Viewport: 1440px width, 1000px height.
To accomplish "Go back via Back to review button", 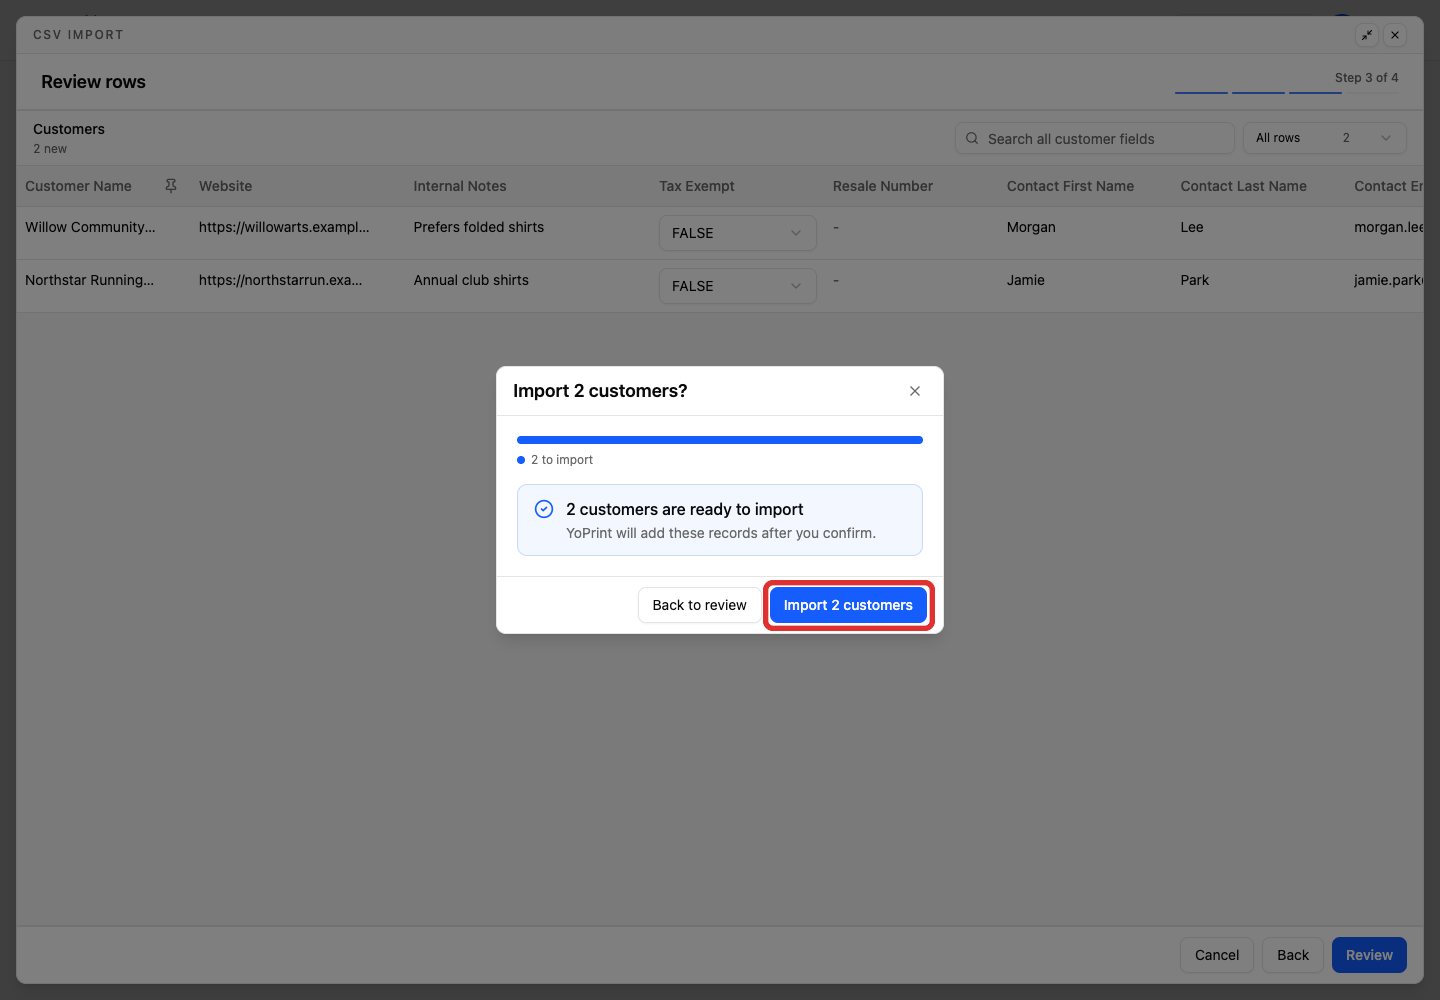I will coord(700,605).
